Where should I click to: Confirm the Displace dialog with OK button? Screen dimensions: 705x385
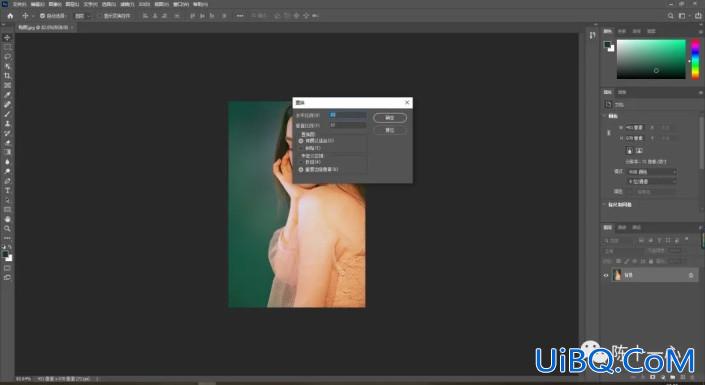[390, 118]
